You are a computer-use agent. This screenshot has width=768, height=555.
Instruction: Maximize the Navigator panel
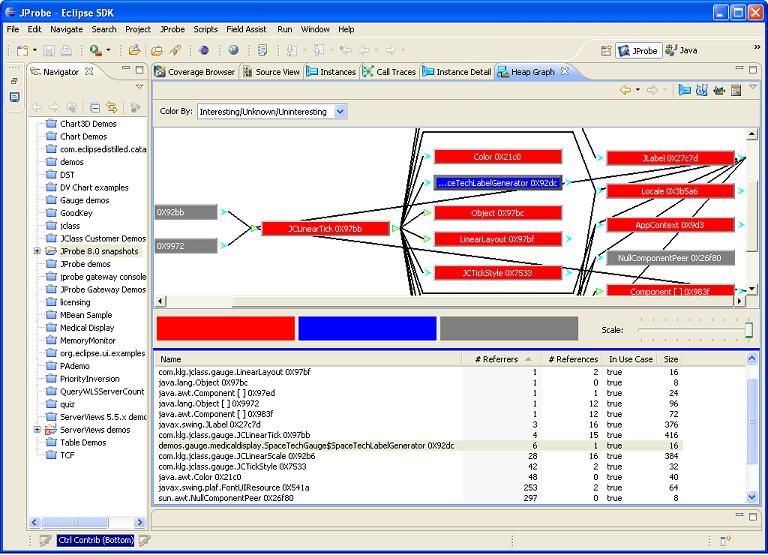[x=140, y=70]
